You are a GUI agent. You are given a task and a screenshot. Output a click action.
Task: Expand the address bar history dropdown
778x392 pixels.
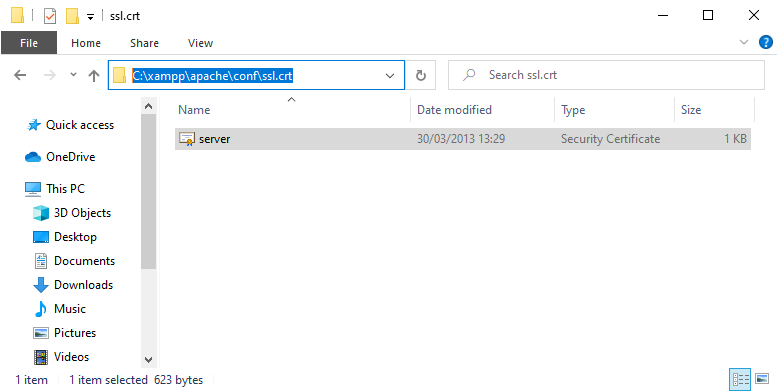390,75
